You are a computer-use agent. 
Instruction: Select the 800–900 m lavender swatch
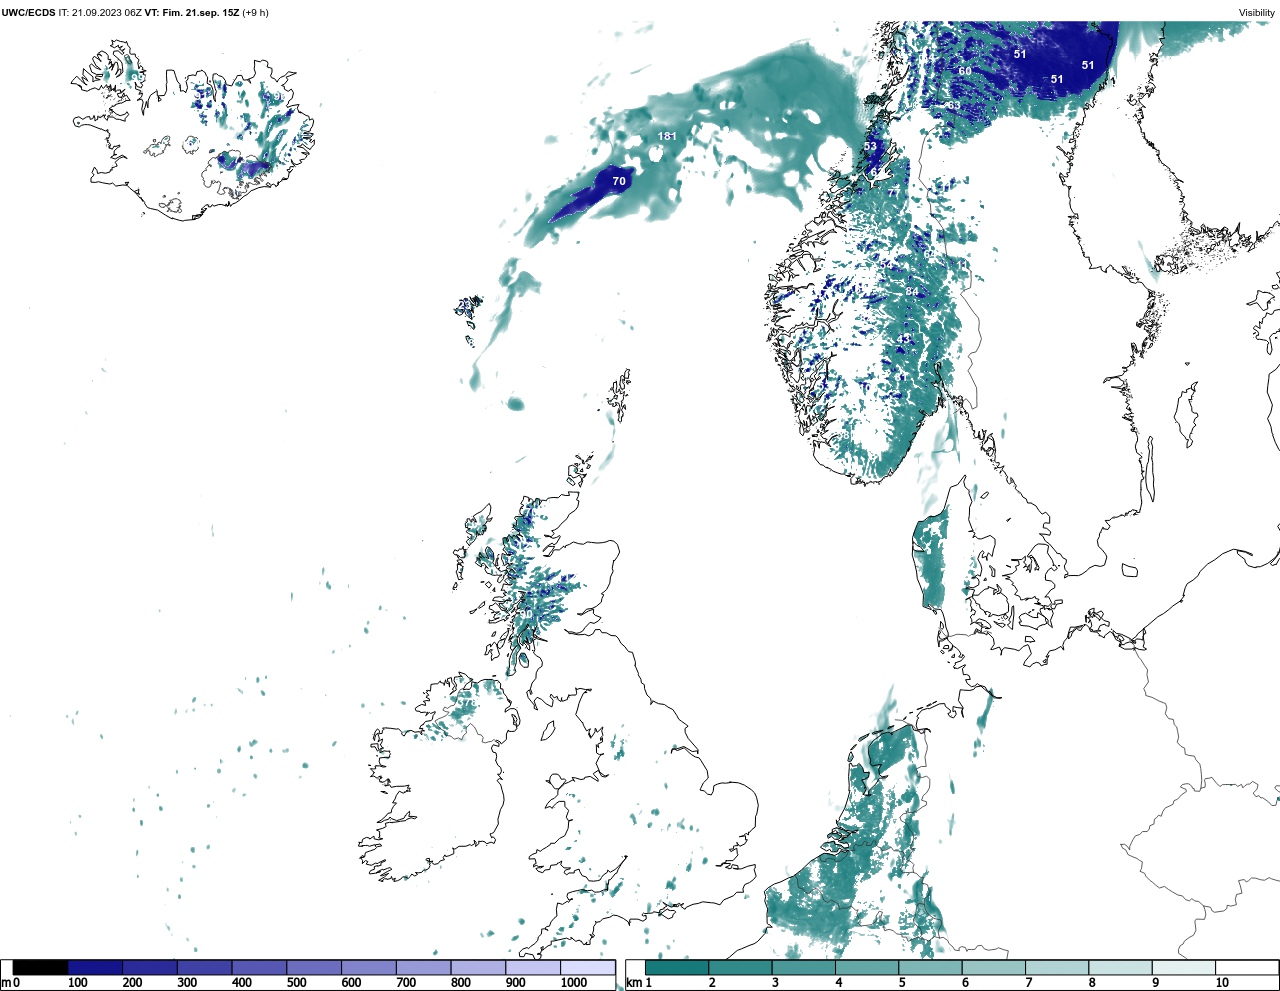click(x=478, y=967)
